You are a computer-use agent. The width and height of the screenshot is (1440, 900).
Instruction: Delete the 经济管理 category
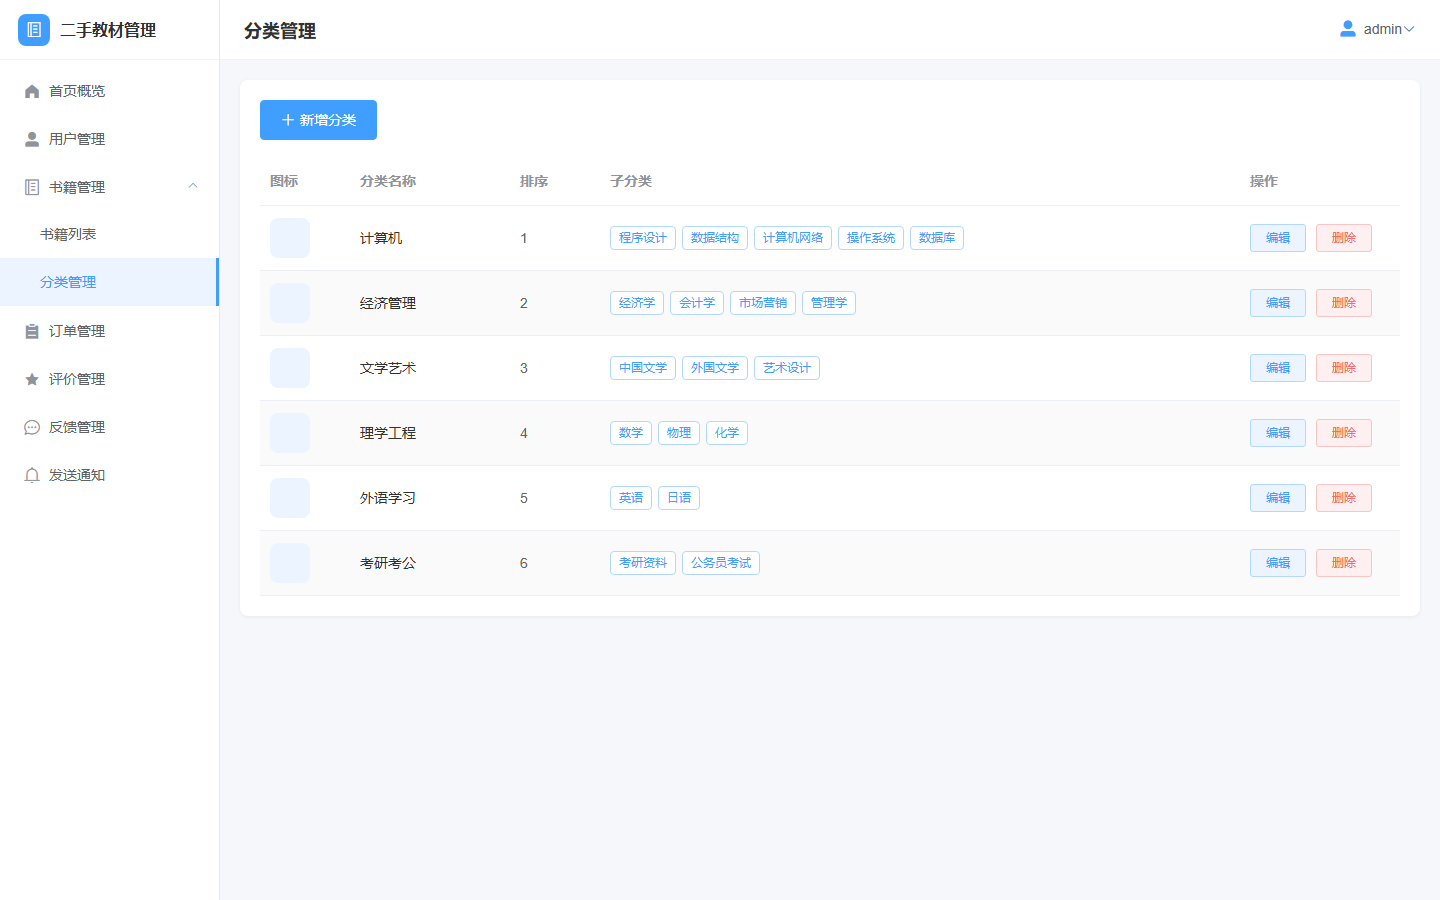click(1343, 303)
